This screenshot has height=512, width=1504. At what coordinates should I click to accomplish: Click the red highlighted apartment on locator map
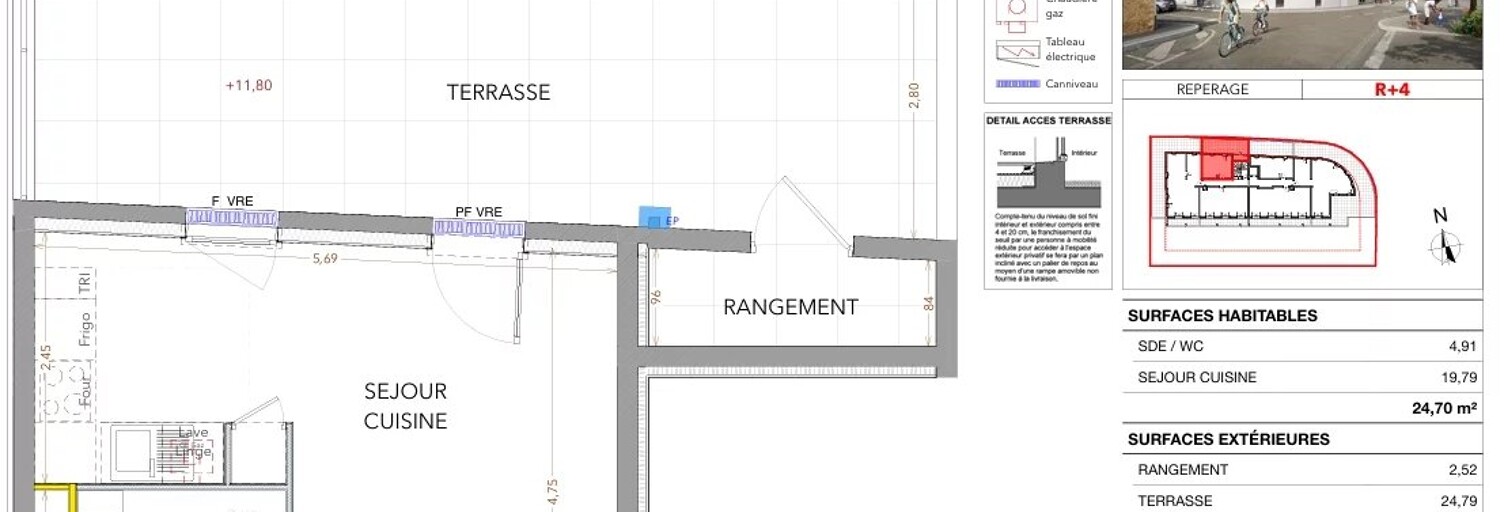1224,157
